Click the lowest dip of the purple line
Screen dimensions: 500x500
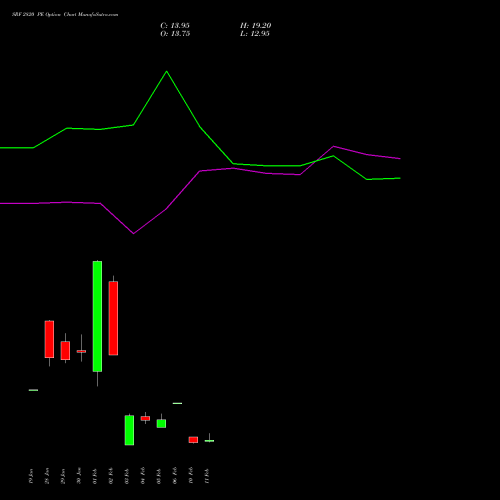(x=133, y=233)
